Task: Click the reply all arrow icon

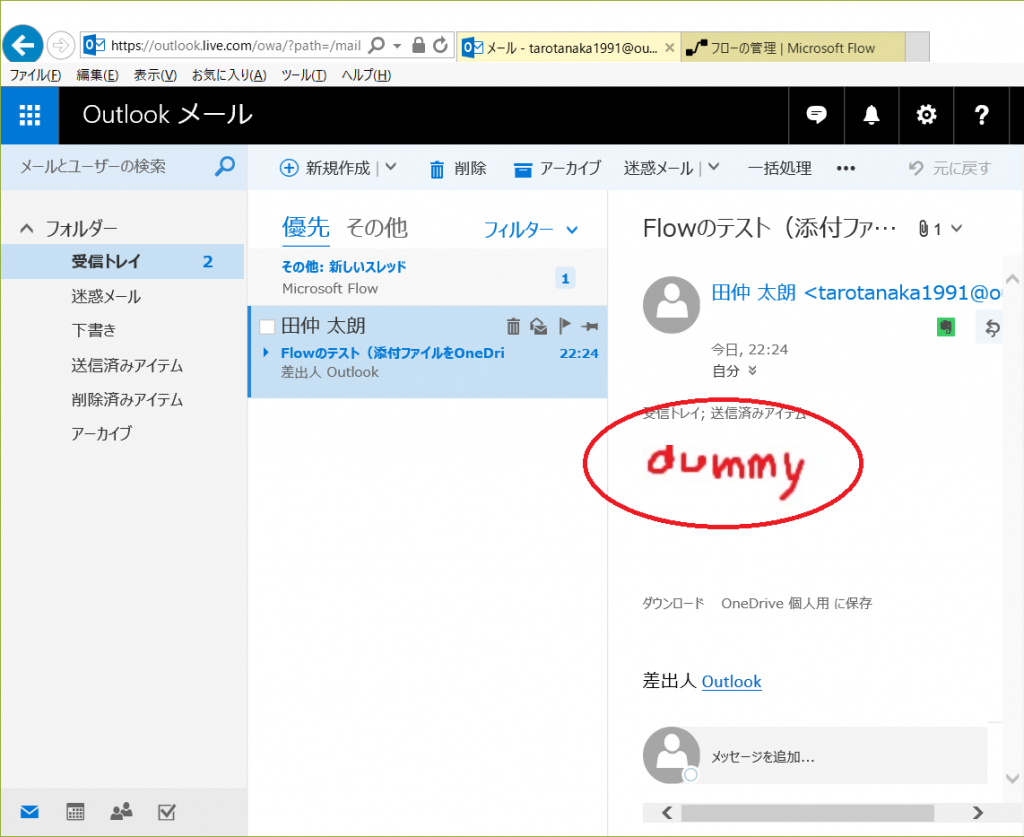Action: [991, 327]
